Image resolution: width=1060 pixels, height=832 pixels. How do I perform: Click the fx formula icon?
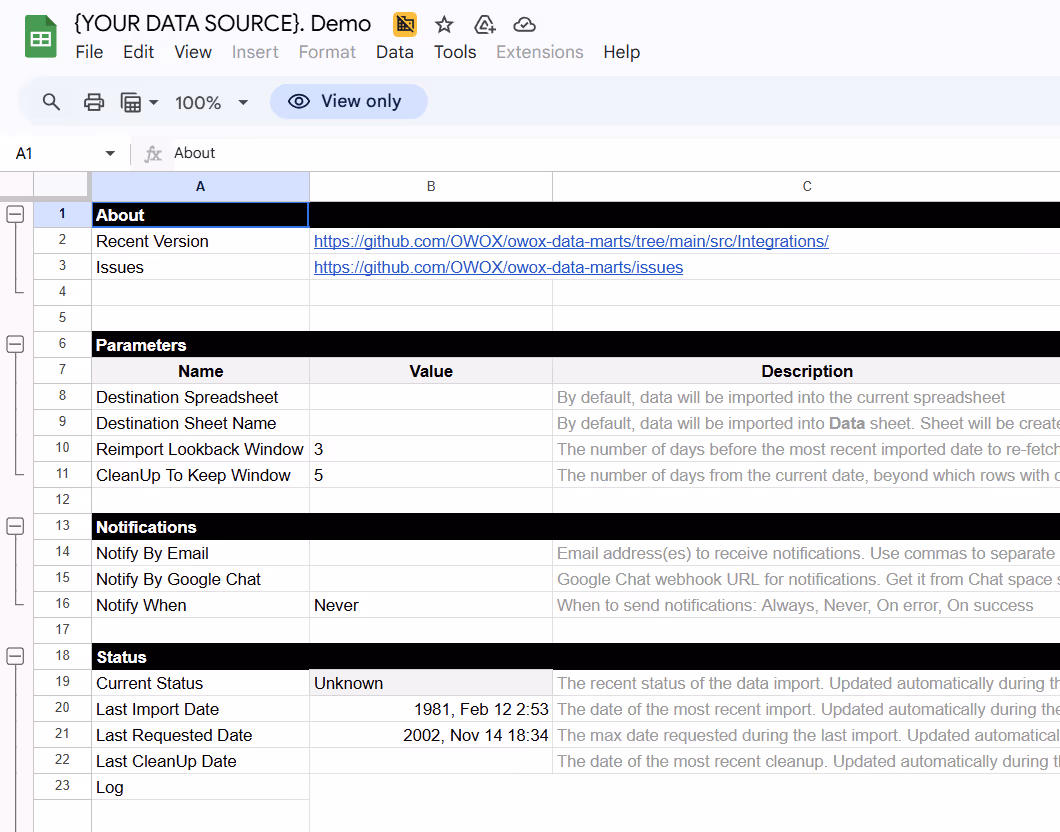click(153, 153)
